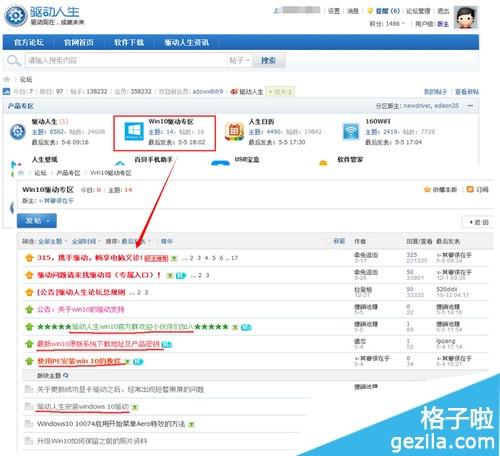Screen dimensions: 500x456
Task: Click the 消息 top menu link
Action: (353, 11)
